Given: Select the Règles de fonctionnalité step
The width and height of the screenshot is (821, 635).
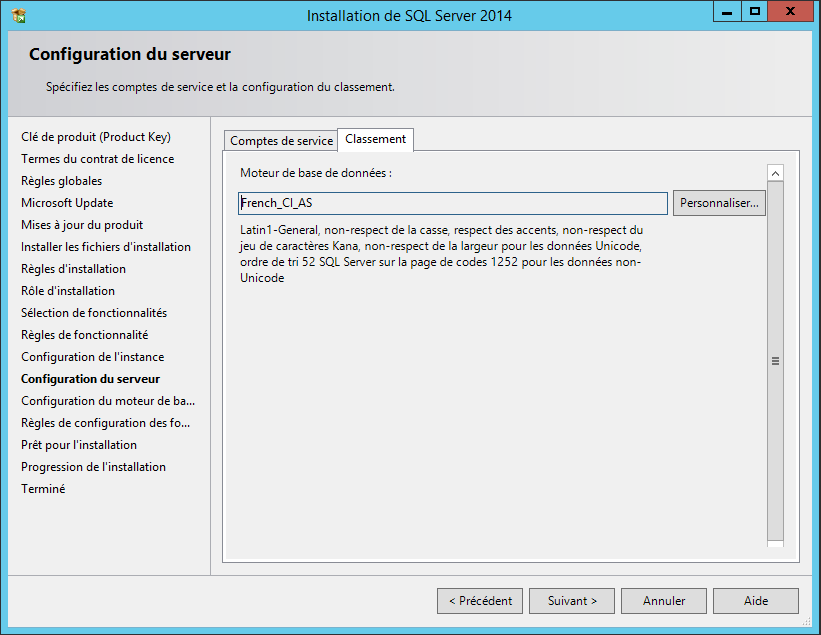Looking at the screenshot, I should coord(84,335).
